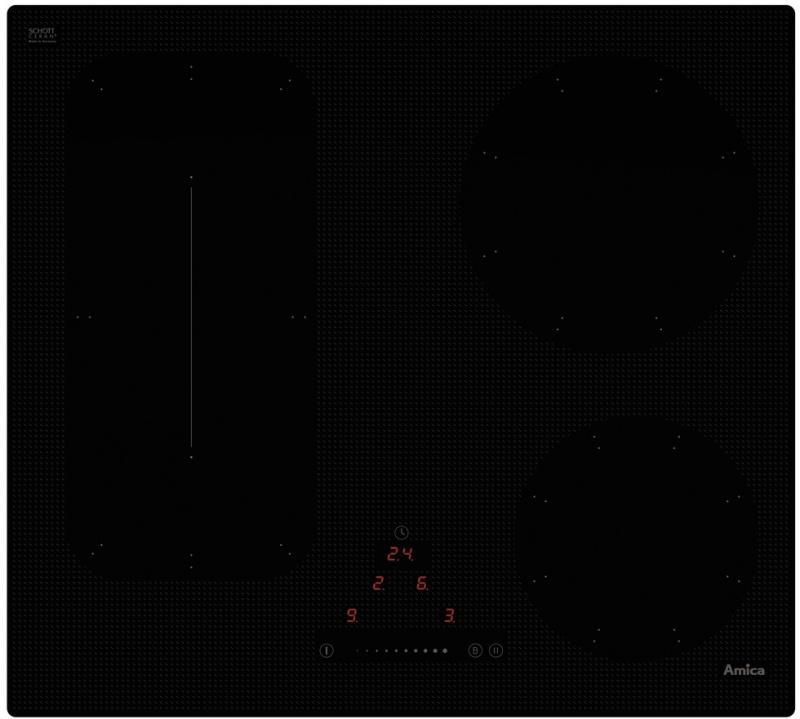Select the zone showing power level 6

click(x=422, y=584)
